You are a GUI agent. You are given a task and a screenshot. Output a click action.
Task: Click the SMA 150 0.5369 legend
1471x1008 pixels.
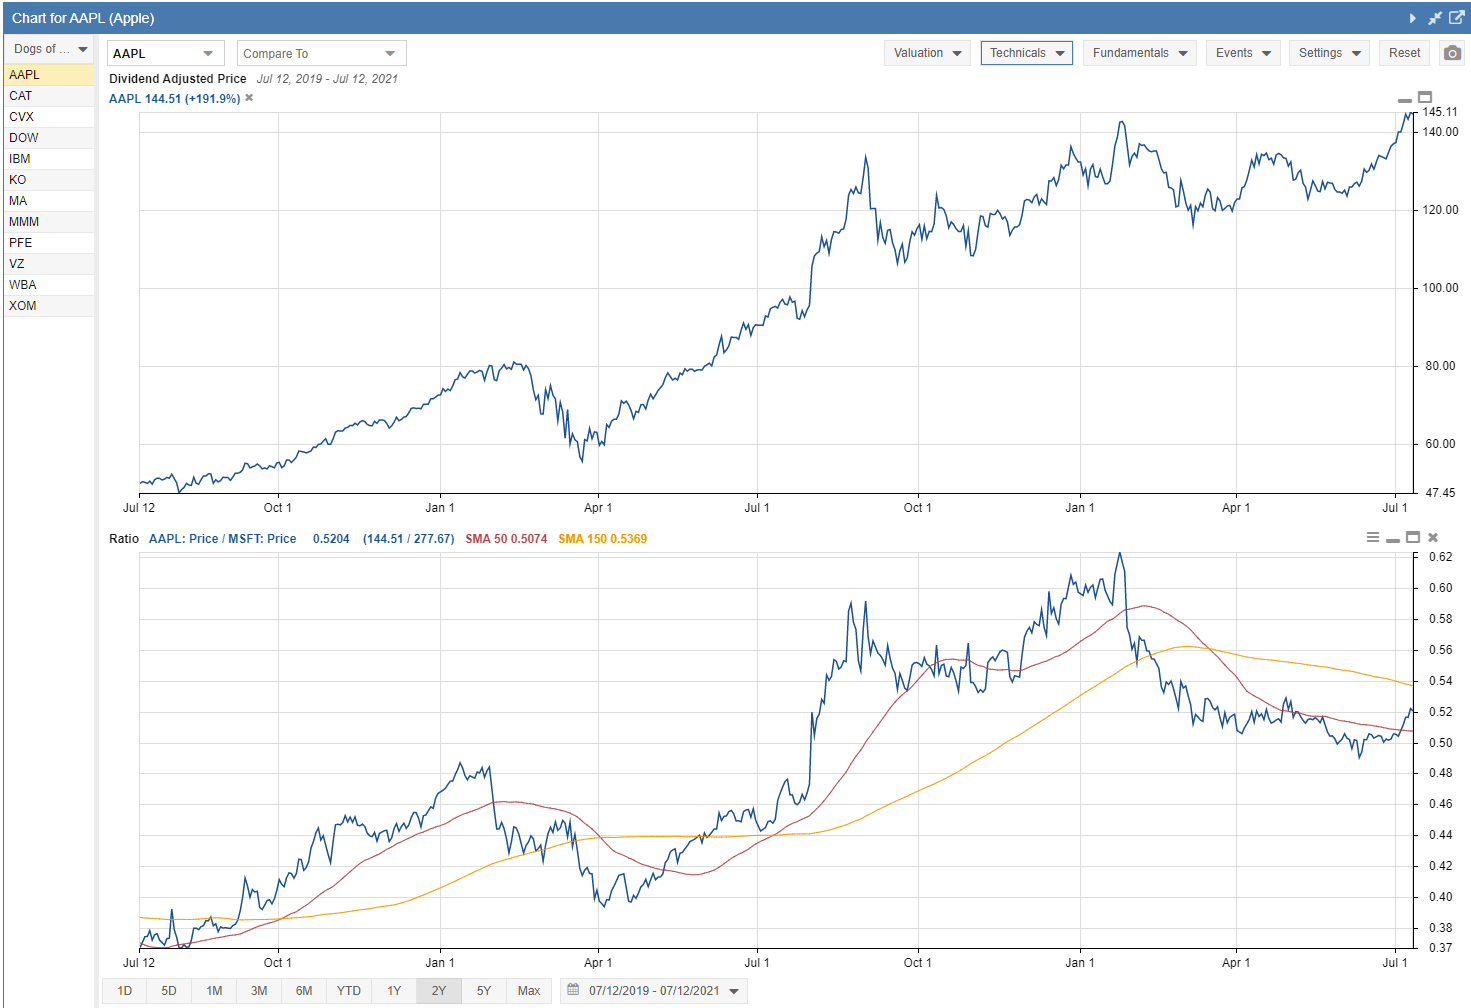pyautogui.click(x=602, y=539)
